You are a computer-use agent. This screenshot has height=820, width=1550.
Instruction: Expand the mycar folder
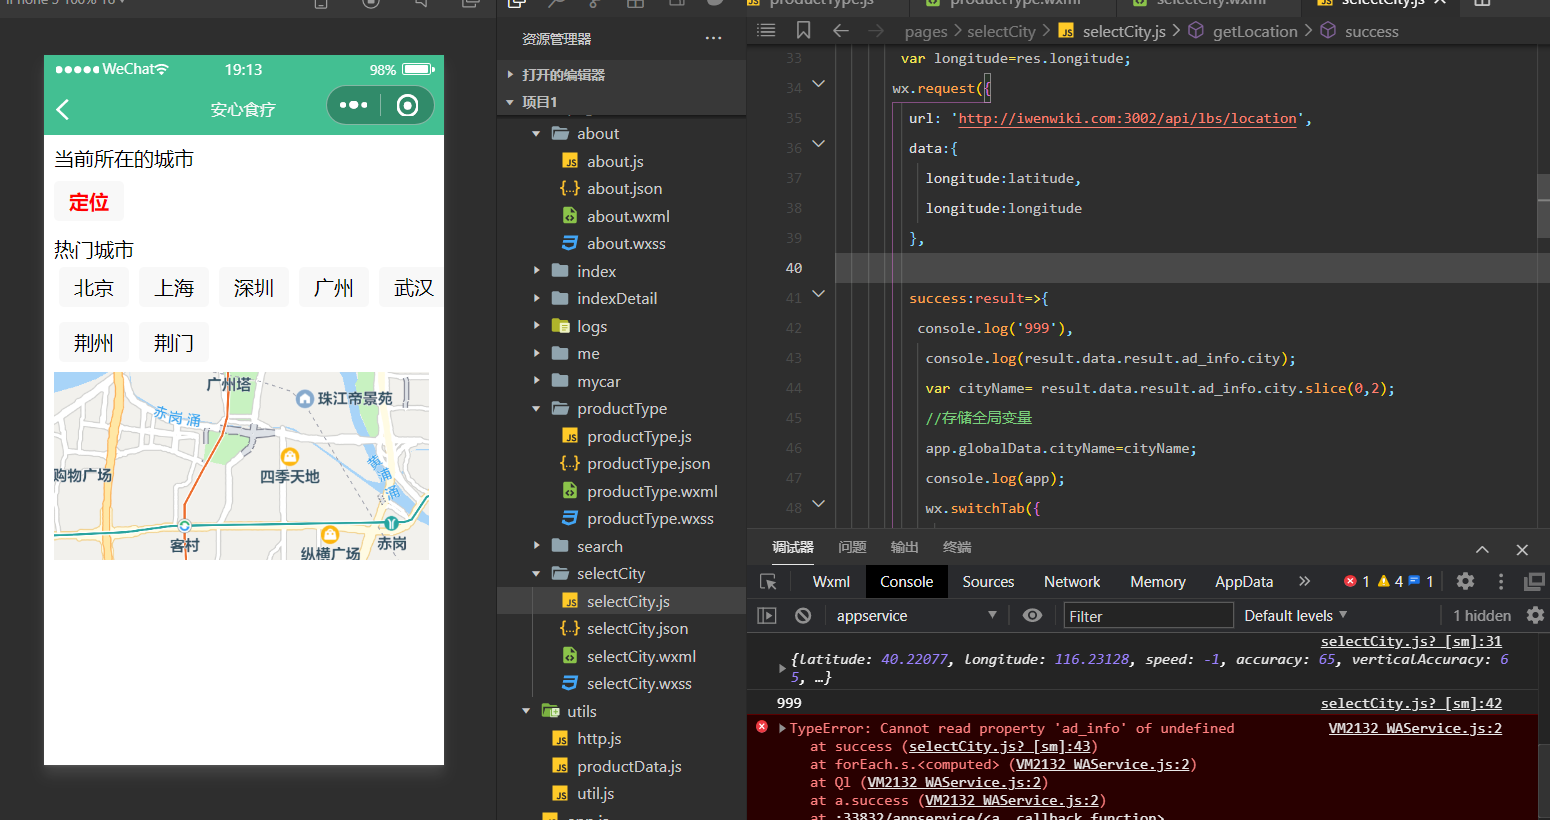click(x=537, y=381)
